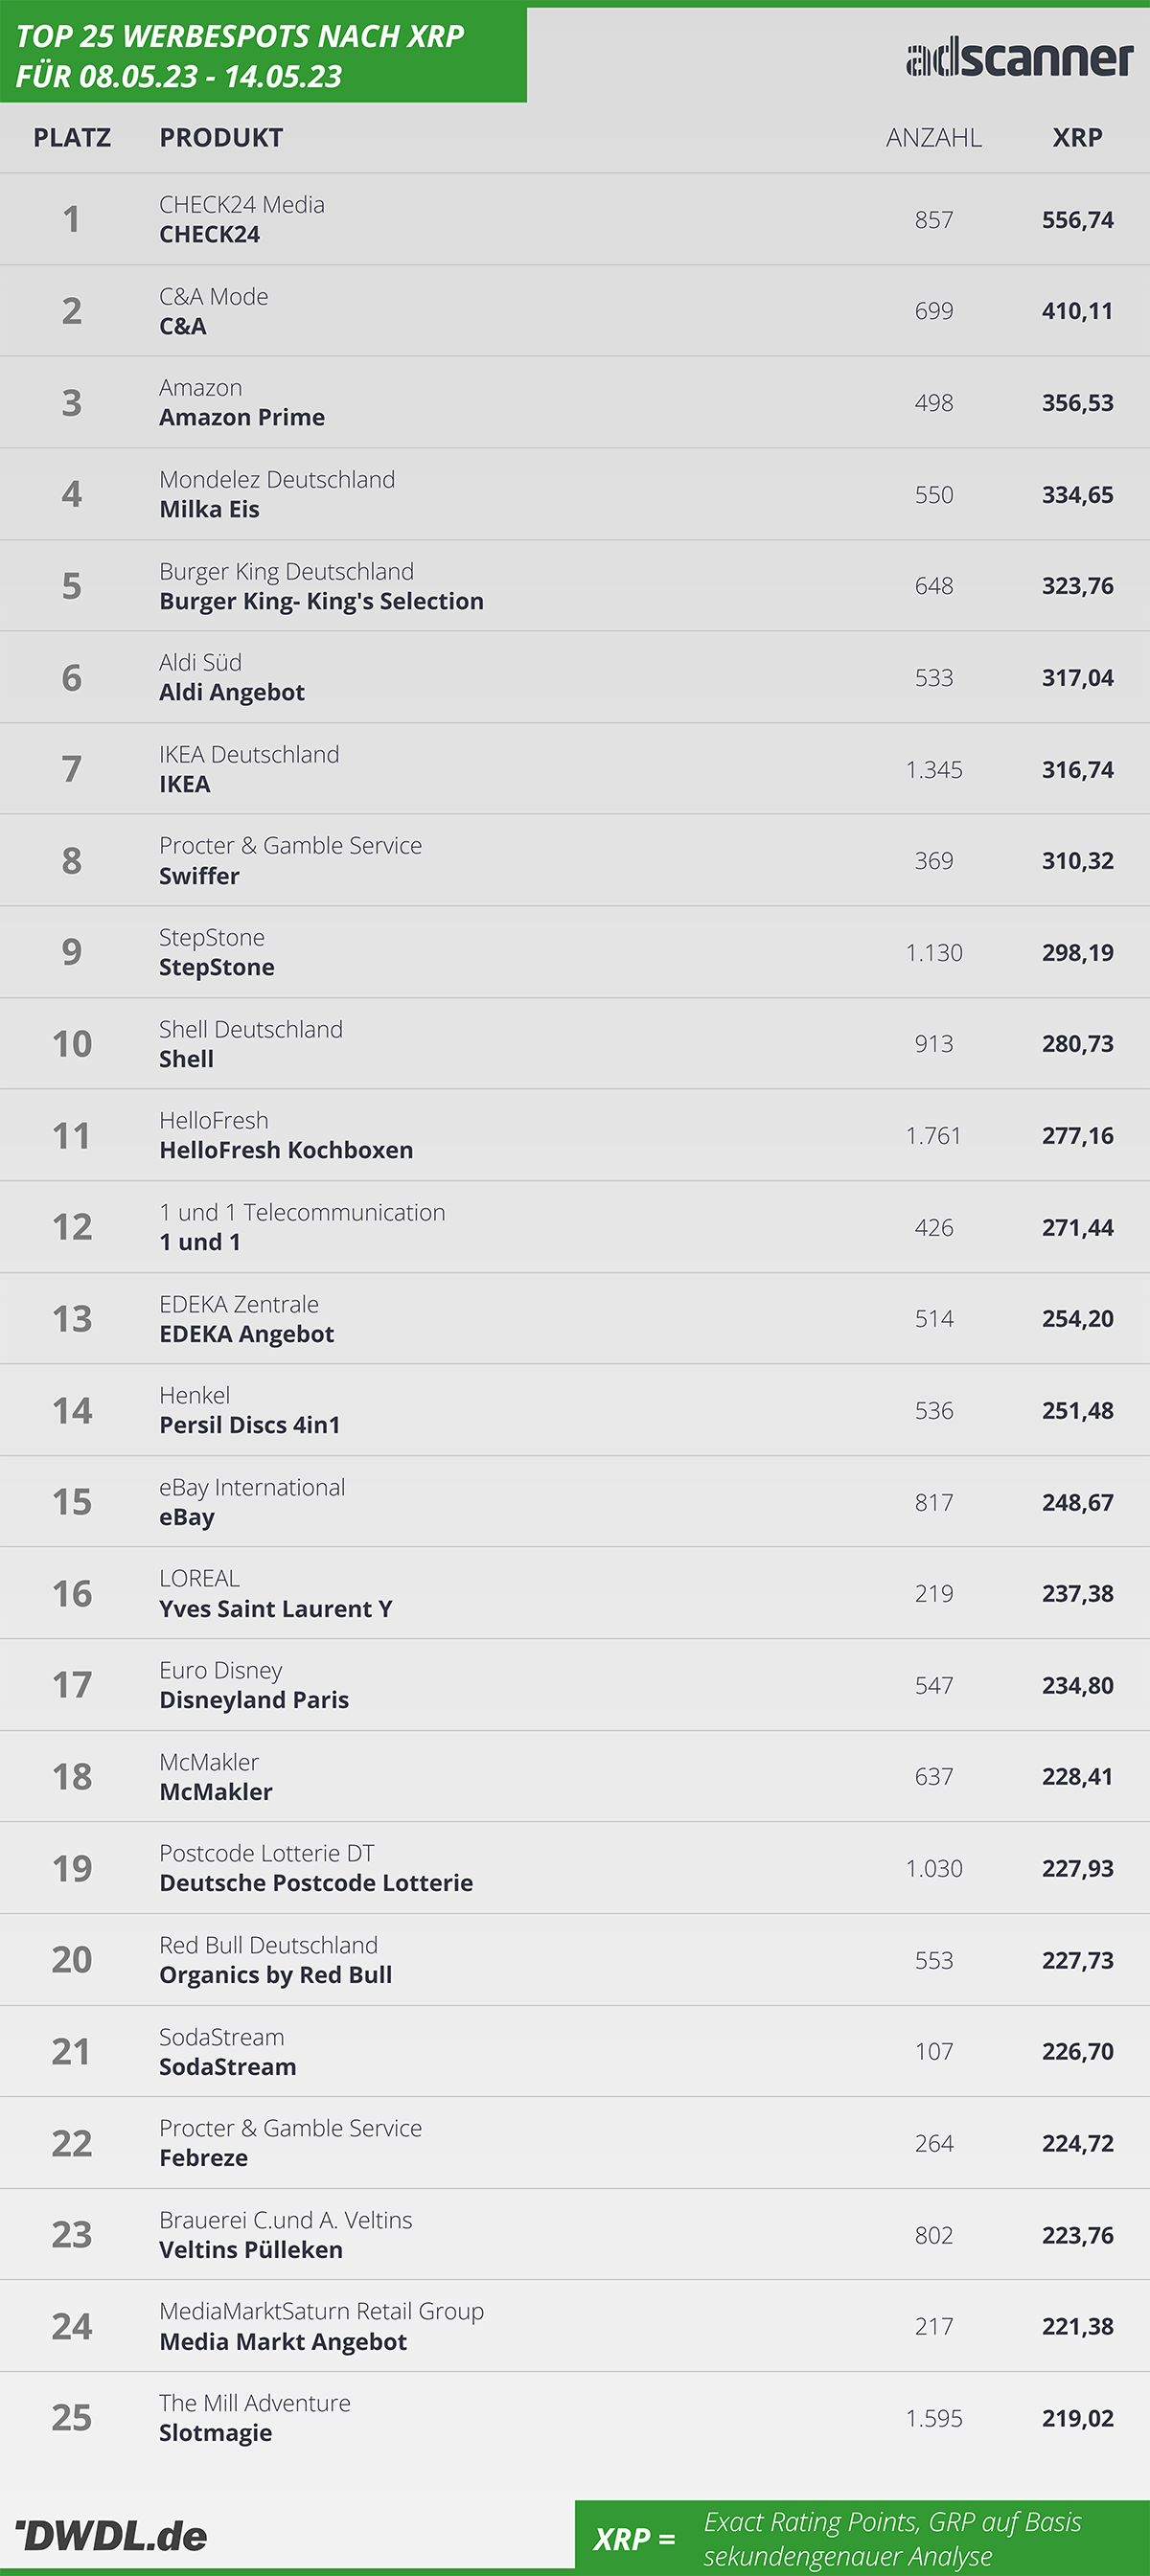
Task: Select the CHECK24 product row
Action: pyautogui.click(x=575, y=219)
